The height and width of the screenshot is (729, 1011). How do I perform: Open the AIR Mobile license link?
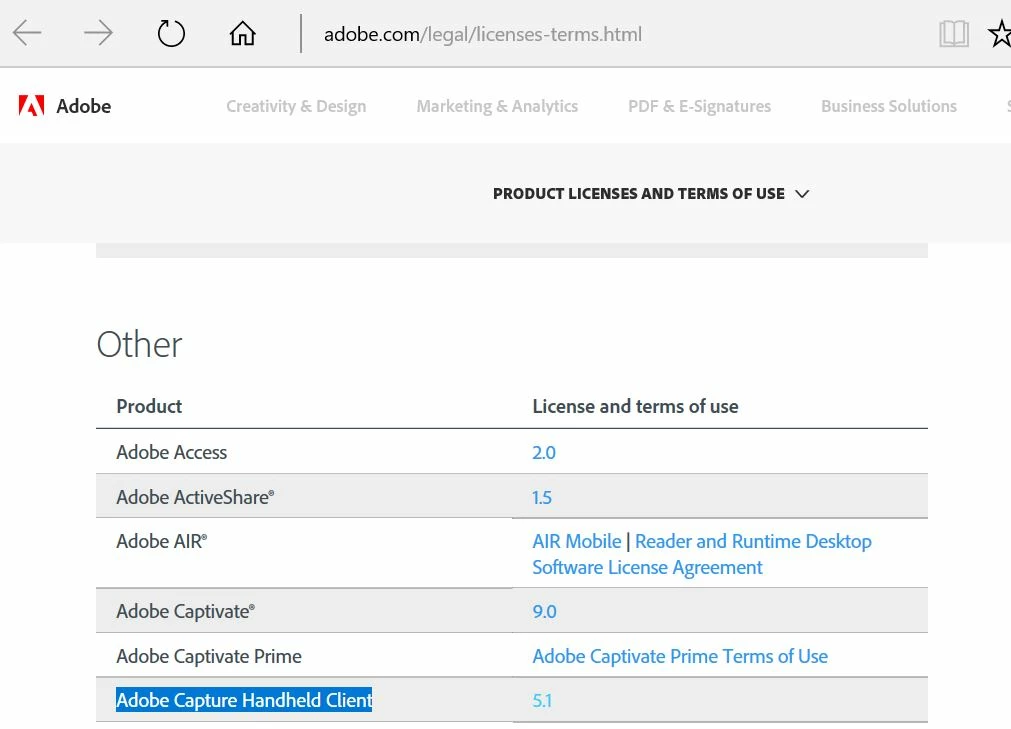point(576,541)
